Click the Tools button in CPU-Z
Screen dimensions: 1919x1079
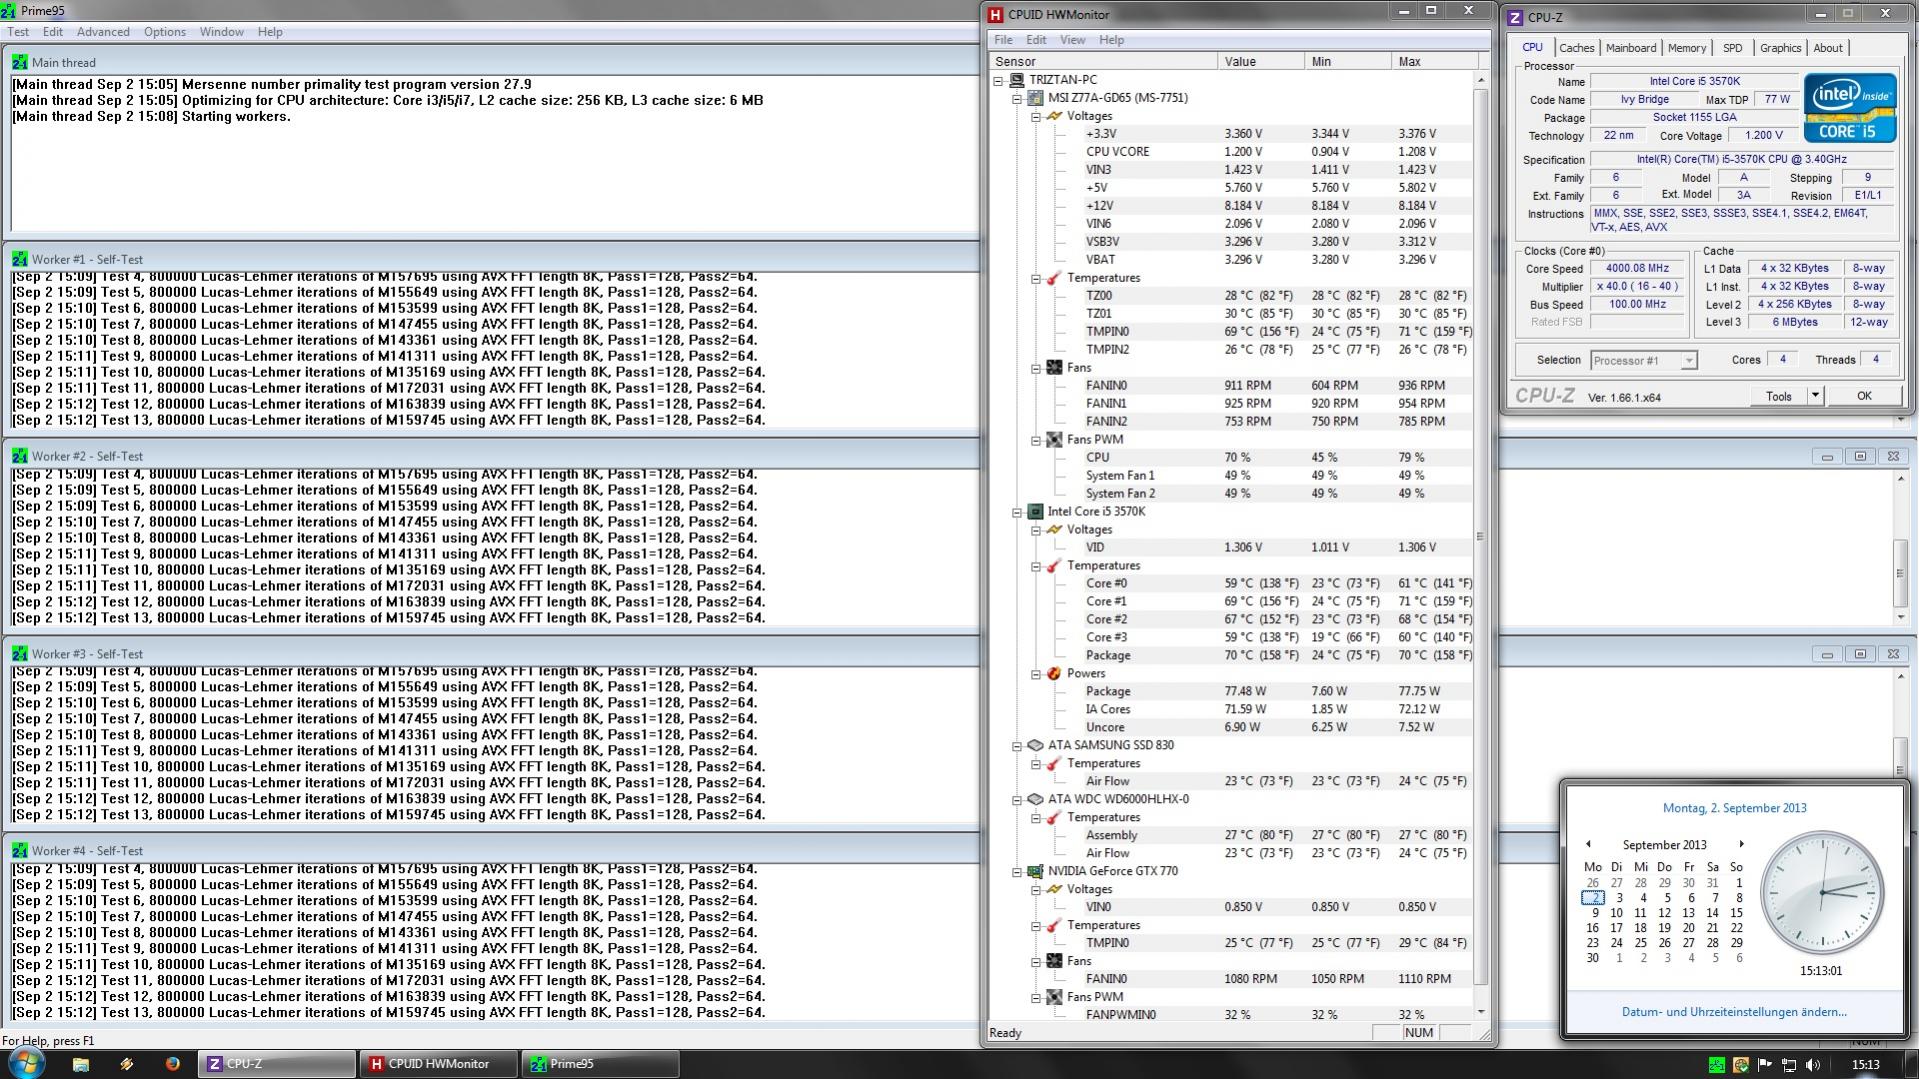pyautogui.click(x=1779, y=396)
